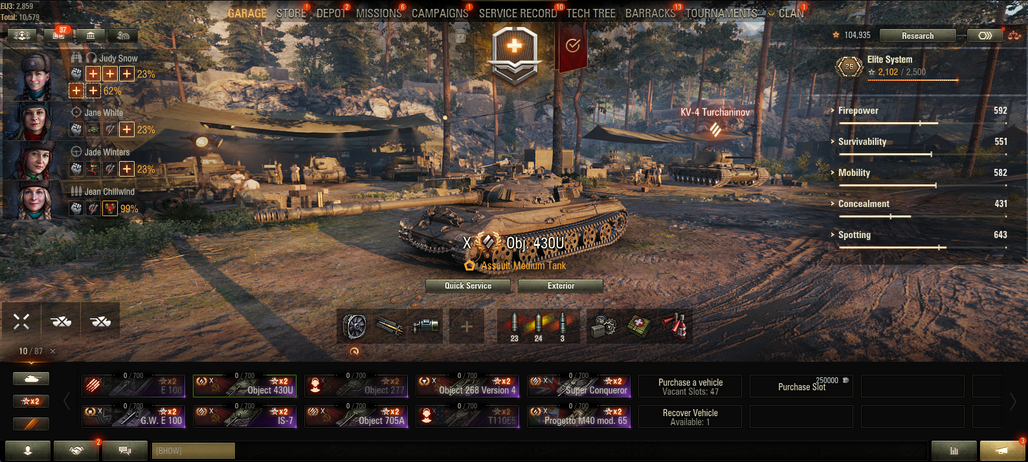1028x462 pixels.
Task: Toggle the orange stripes elite filter
Action: (x=31, y=424)
